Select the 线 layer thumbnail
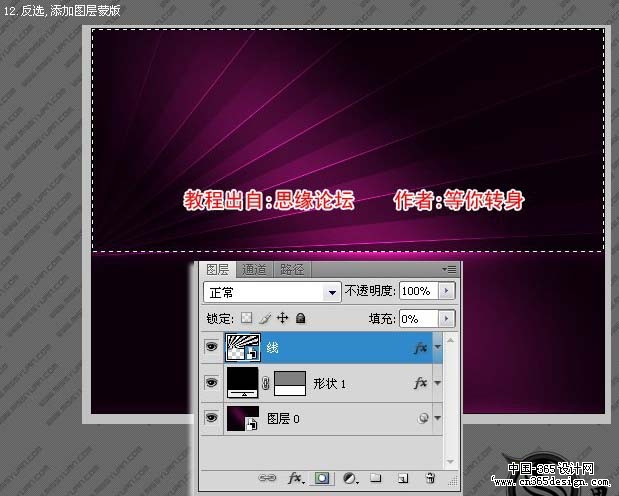Viewport: 619px width, 496px height. click(243, 347)
